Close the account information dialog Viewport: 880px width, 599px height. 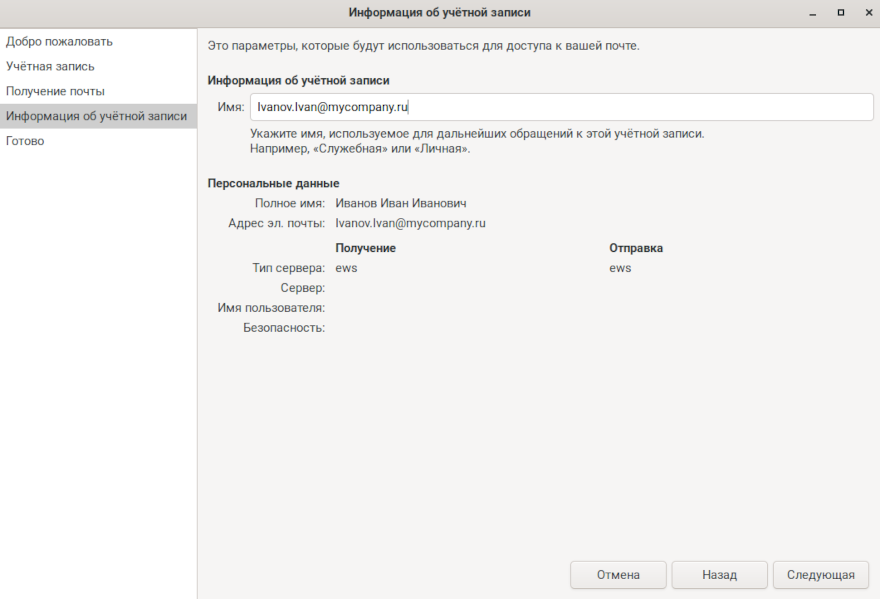coord(866,12)
